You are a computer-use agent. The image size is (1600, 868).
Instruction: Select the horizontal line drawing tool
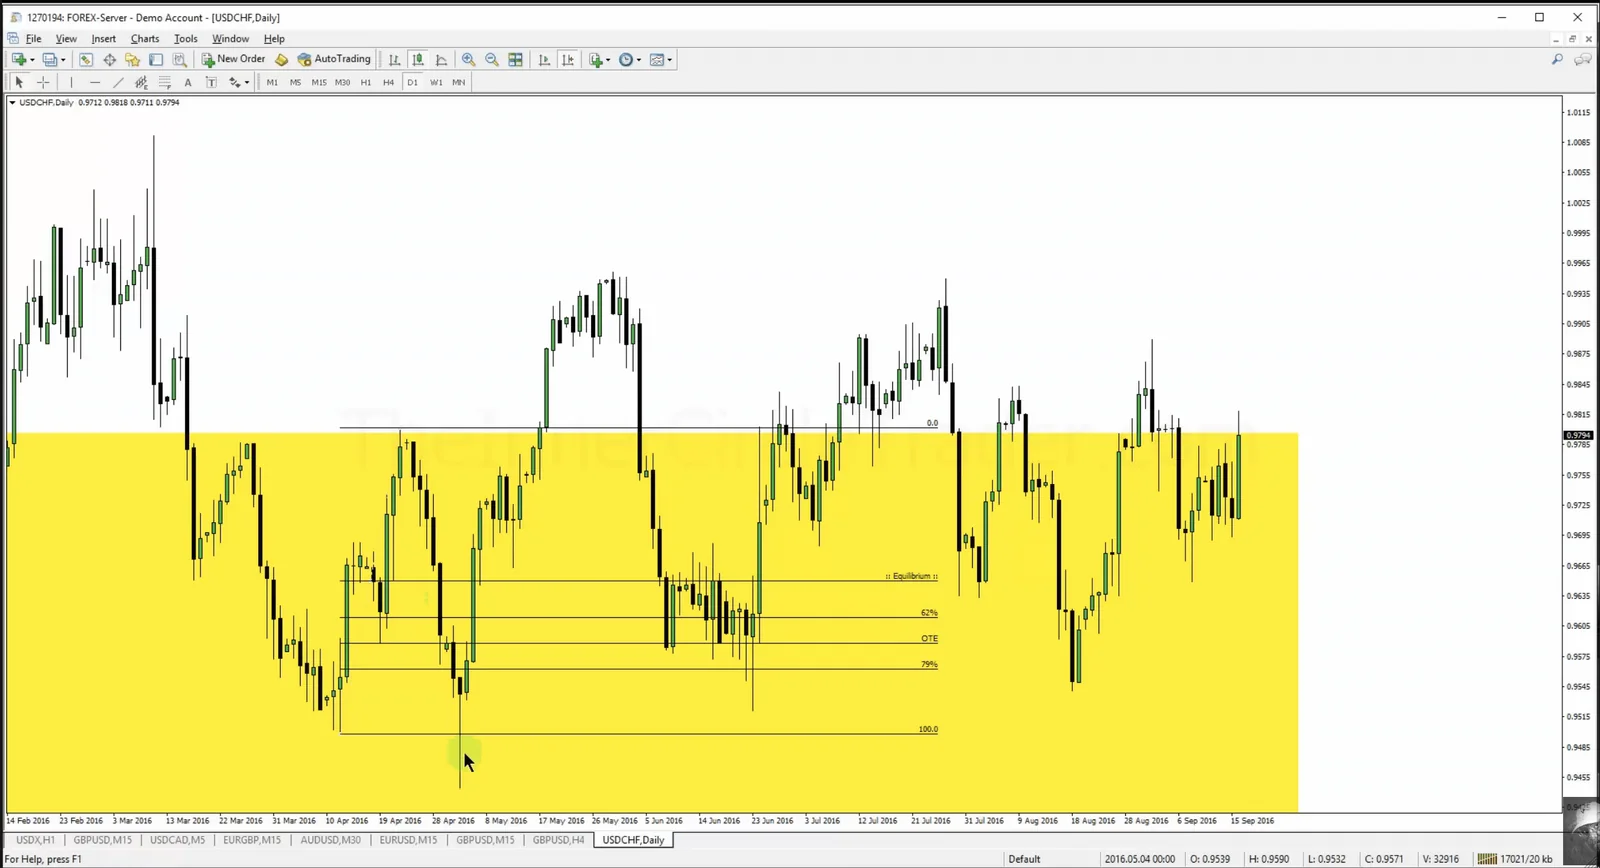pos(95,83)
